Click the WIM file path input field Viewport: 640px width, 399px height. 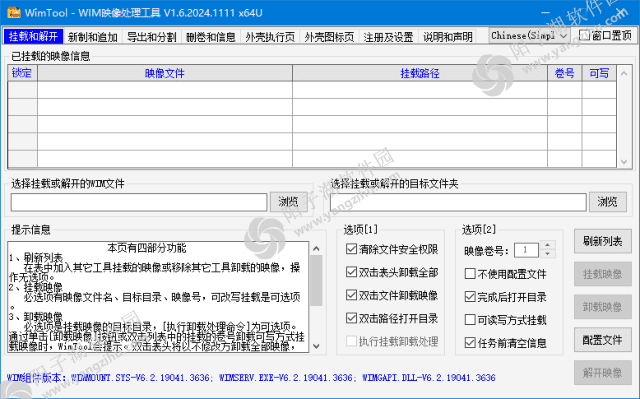coord(139,202)
